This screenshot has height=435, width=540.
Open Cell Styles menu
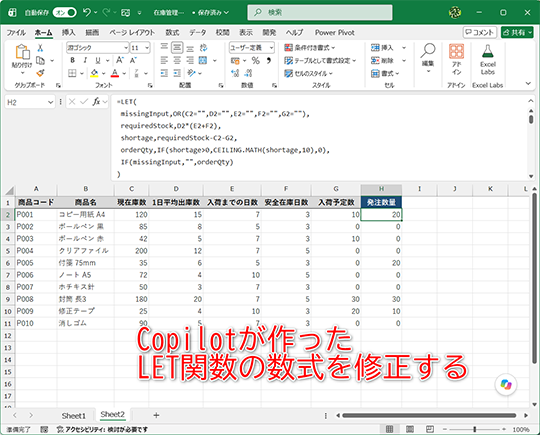pyautogui.click(x=309, y=73)
